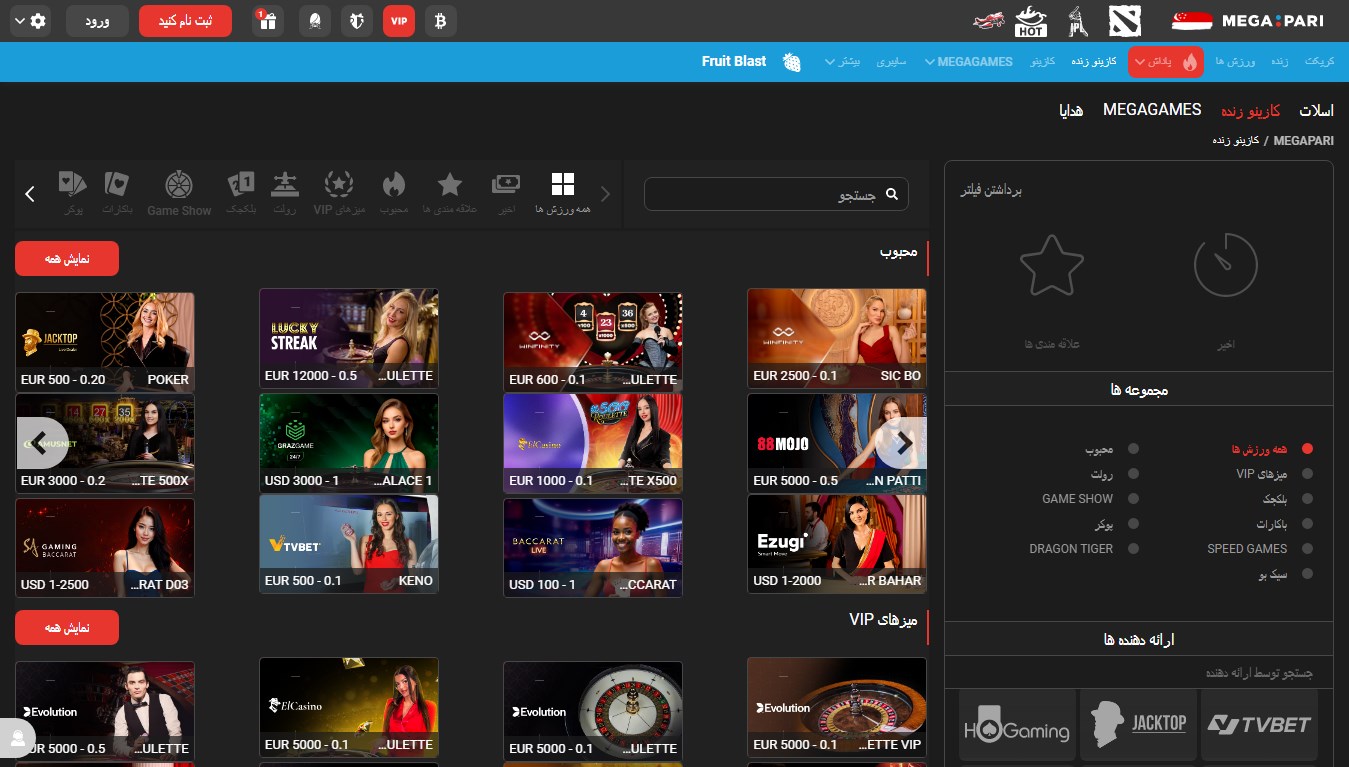
Task: Click the Fruit Blast promo link
Action: tap(734, 62)
